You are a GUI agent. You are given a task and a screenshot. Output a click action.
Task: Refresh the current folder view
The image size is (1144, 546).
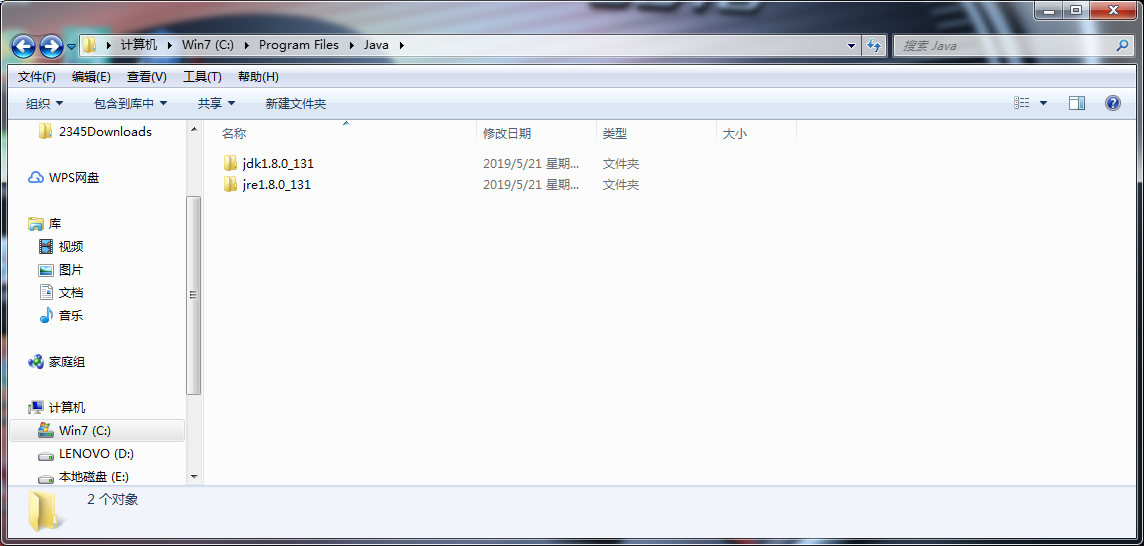pos(873,45)
